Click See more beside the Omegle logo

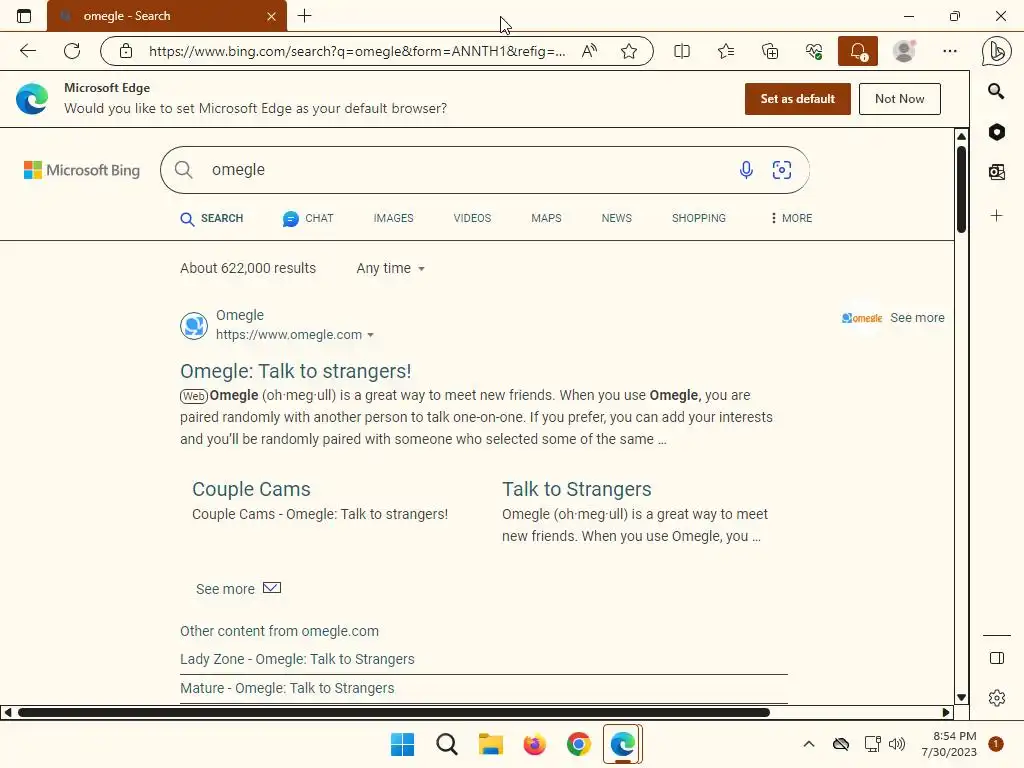point(917,318)
